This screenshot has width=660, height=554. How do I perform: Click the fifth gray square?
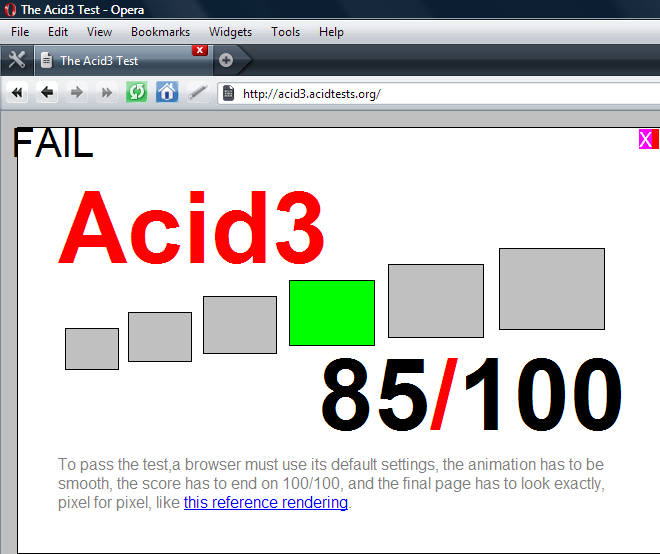coord(436,301)
